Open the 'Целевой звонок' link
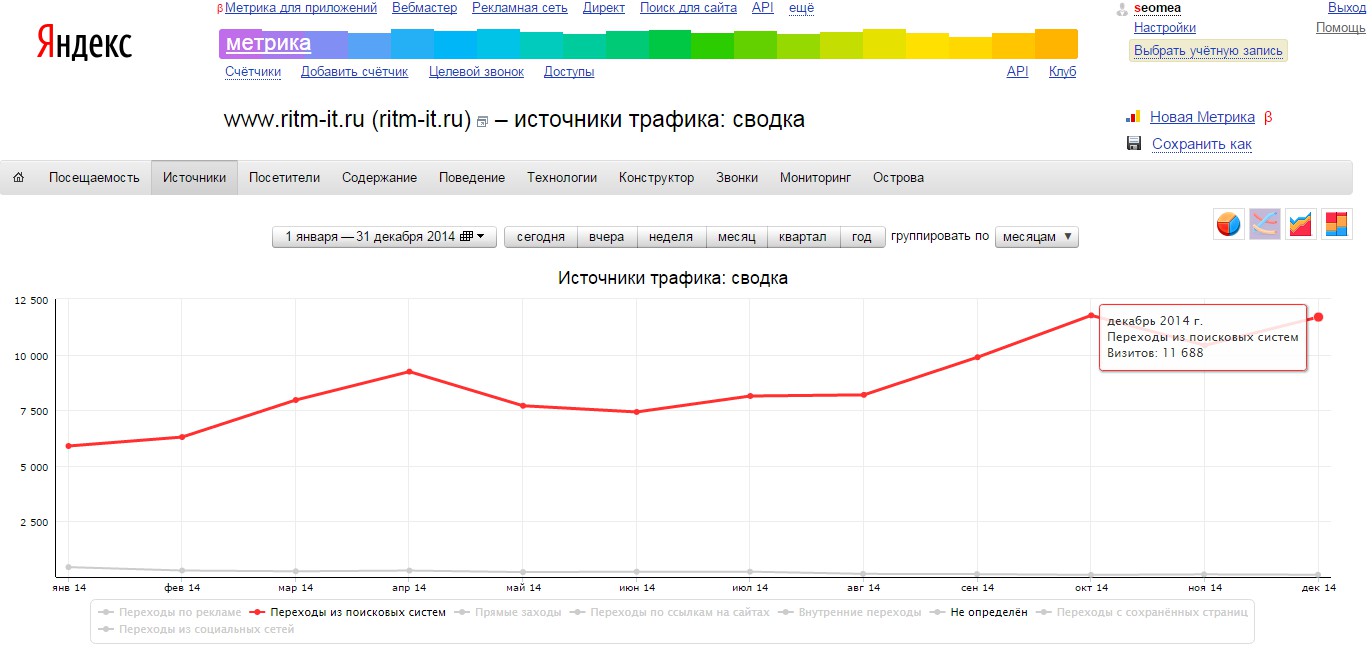Image resolution: width=1372 pixels, height=655 pixels. point(476,72)
